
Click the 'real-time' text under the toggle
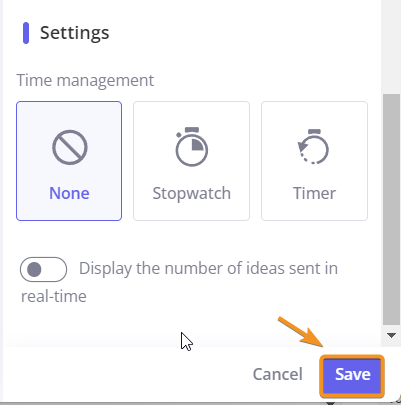pyautogui.click(x=54, y=296)
